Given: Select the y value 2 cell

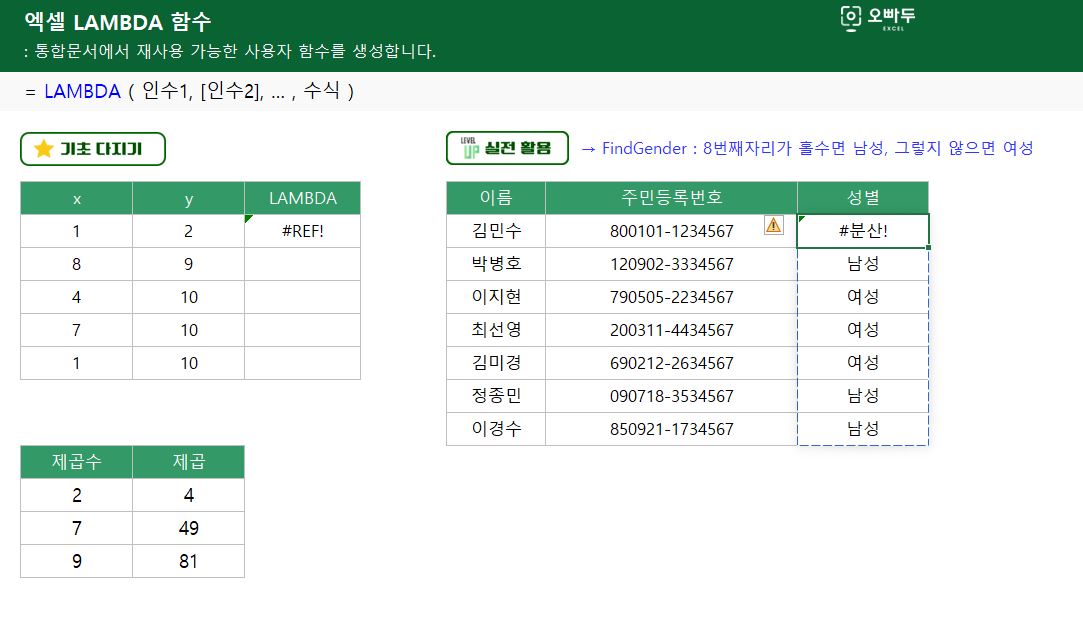Looking at the screenshot, I should click(189, 231).
